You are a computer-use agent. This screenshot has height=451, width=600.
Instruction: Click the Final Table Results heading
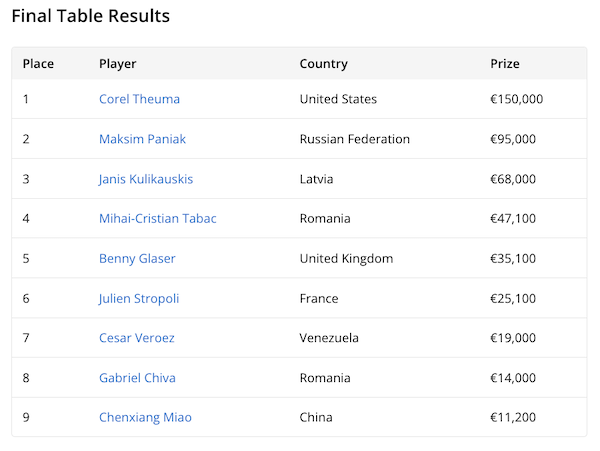91,16
